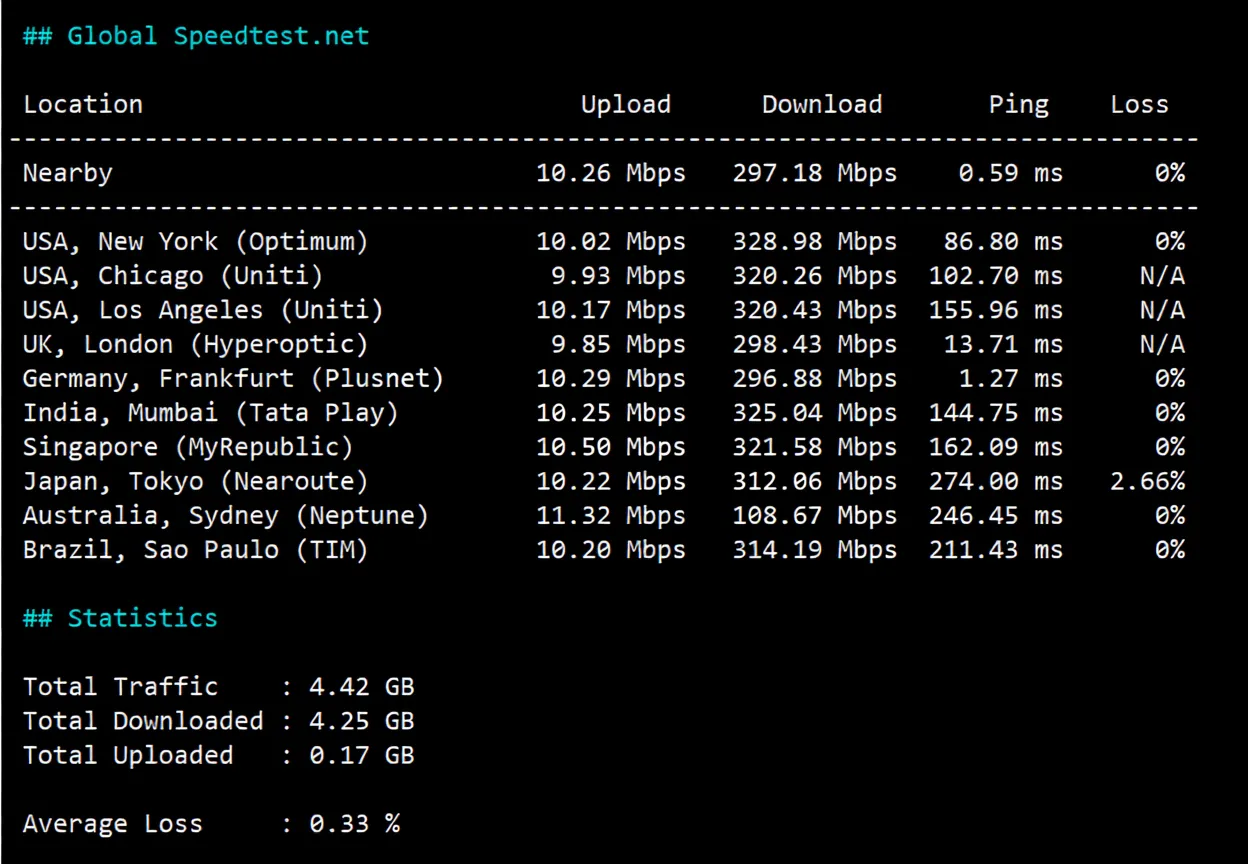The image size is (1248, 864).
Task: Click 'UK, London (Hyperoptic)' row label
Action: (x=196, y=344)
